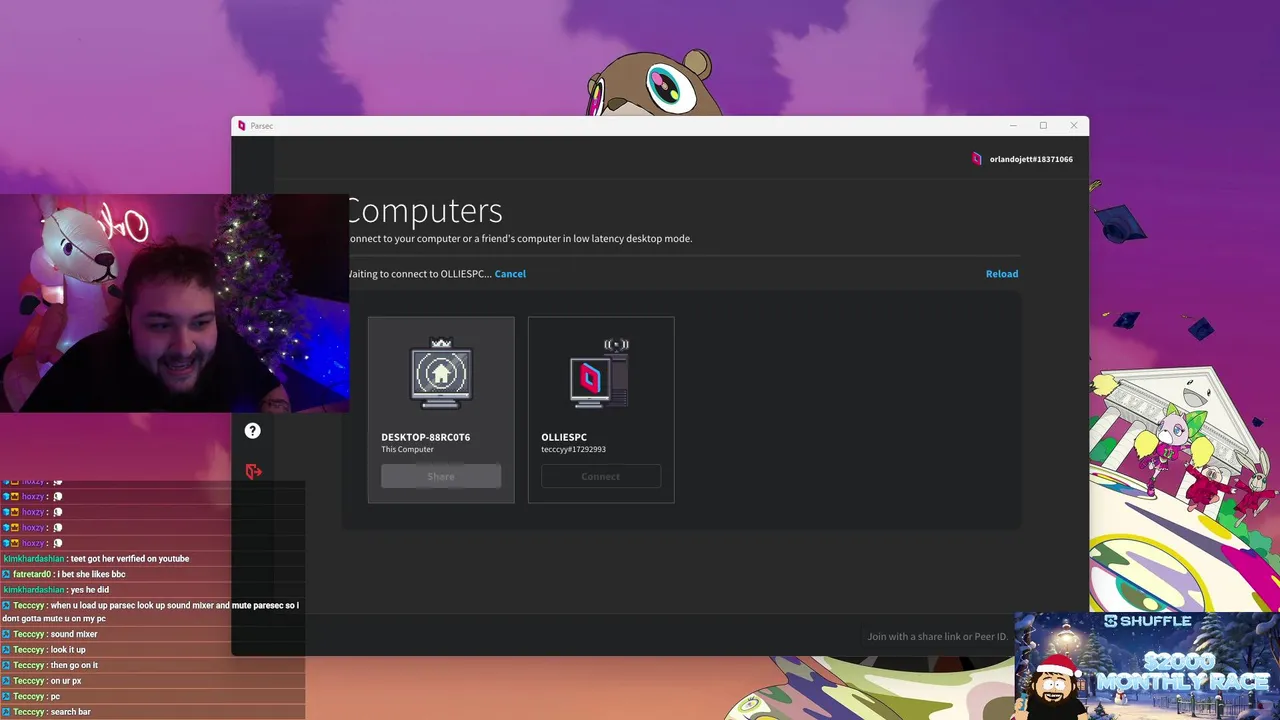Click the Shuffle $2000 Monthly Race banner
Viewport: 1280px width, 720px height.
tap(1147, 665)
